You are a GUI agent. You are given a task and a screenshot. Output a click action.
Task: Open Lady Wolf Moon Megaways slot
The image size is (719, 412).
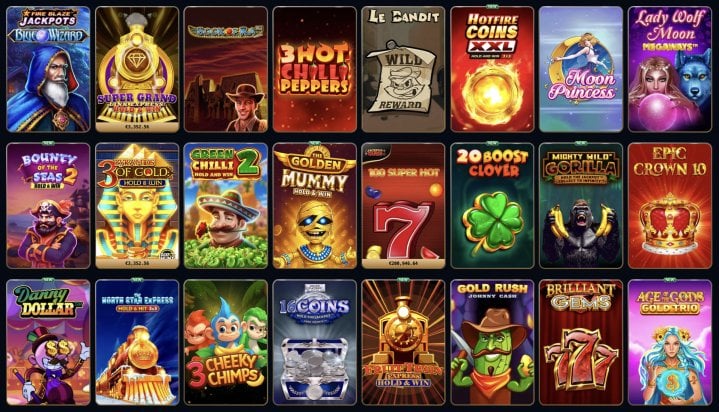click(670, 69)
